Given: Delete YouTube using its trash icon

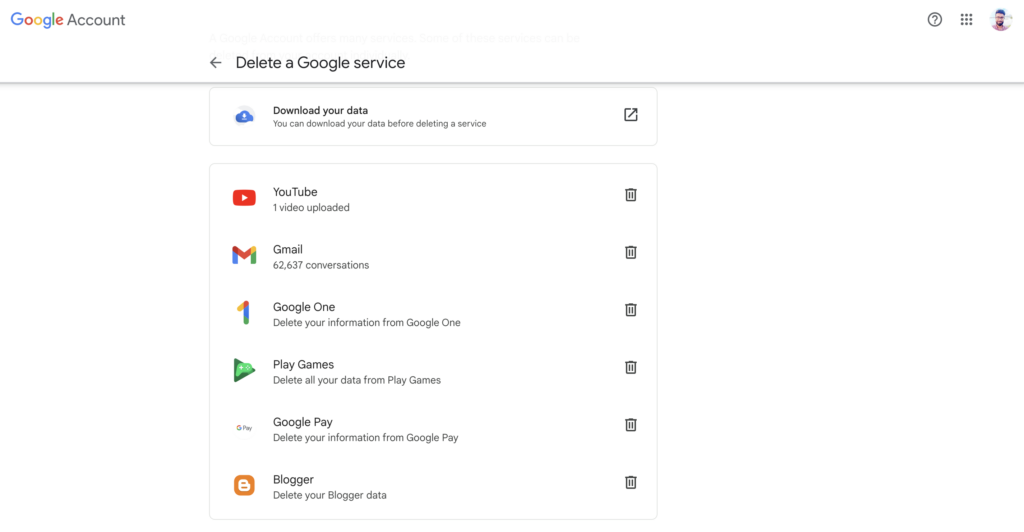Looking at the screenshot, I should tap(630, 195).
